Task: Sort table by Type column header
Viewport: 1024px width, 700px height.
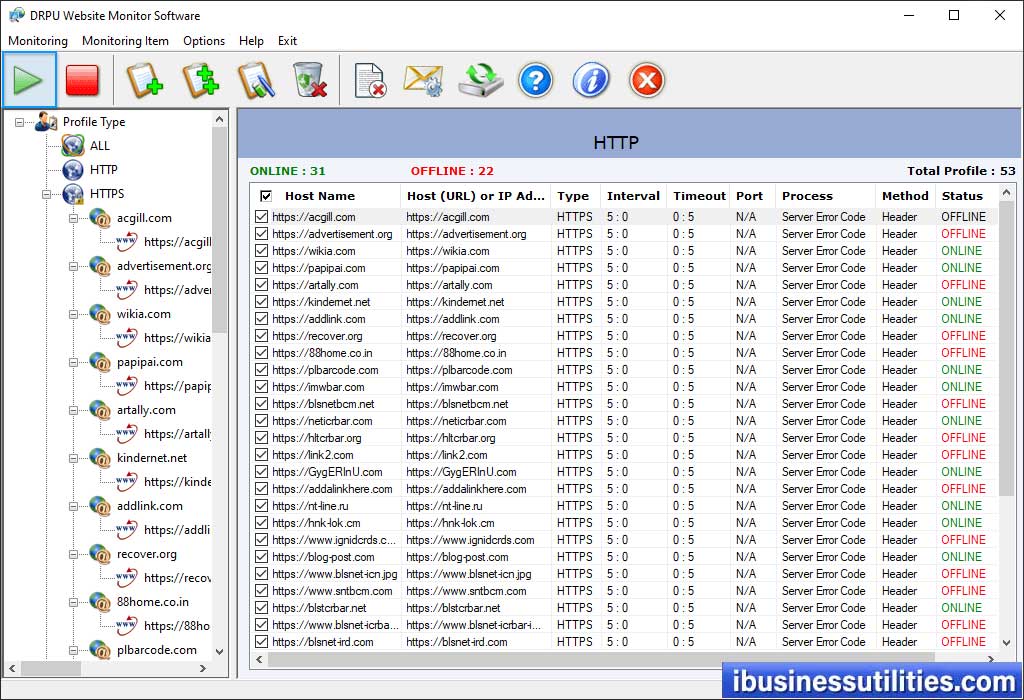Action: (573, 196)
